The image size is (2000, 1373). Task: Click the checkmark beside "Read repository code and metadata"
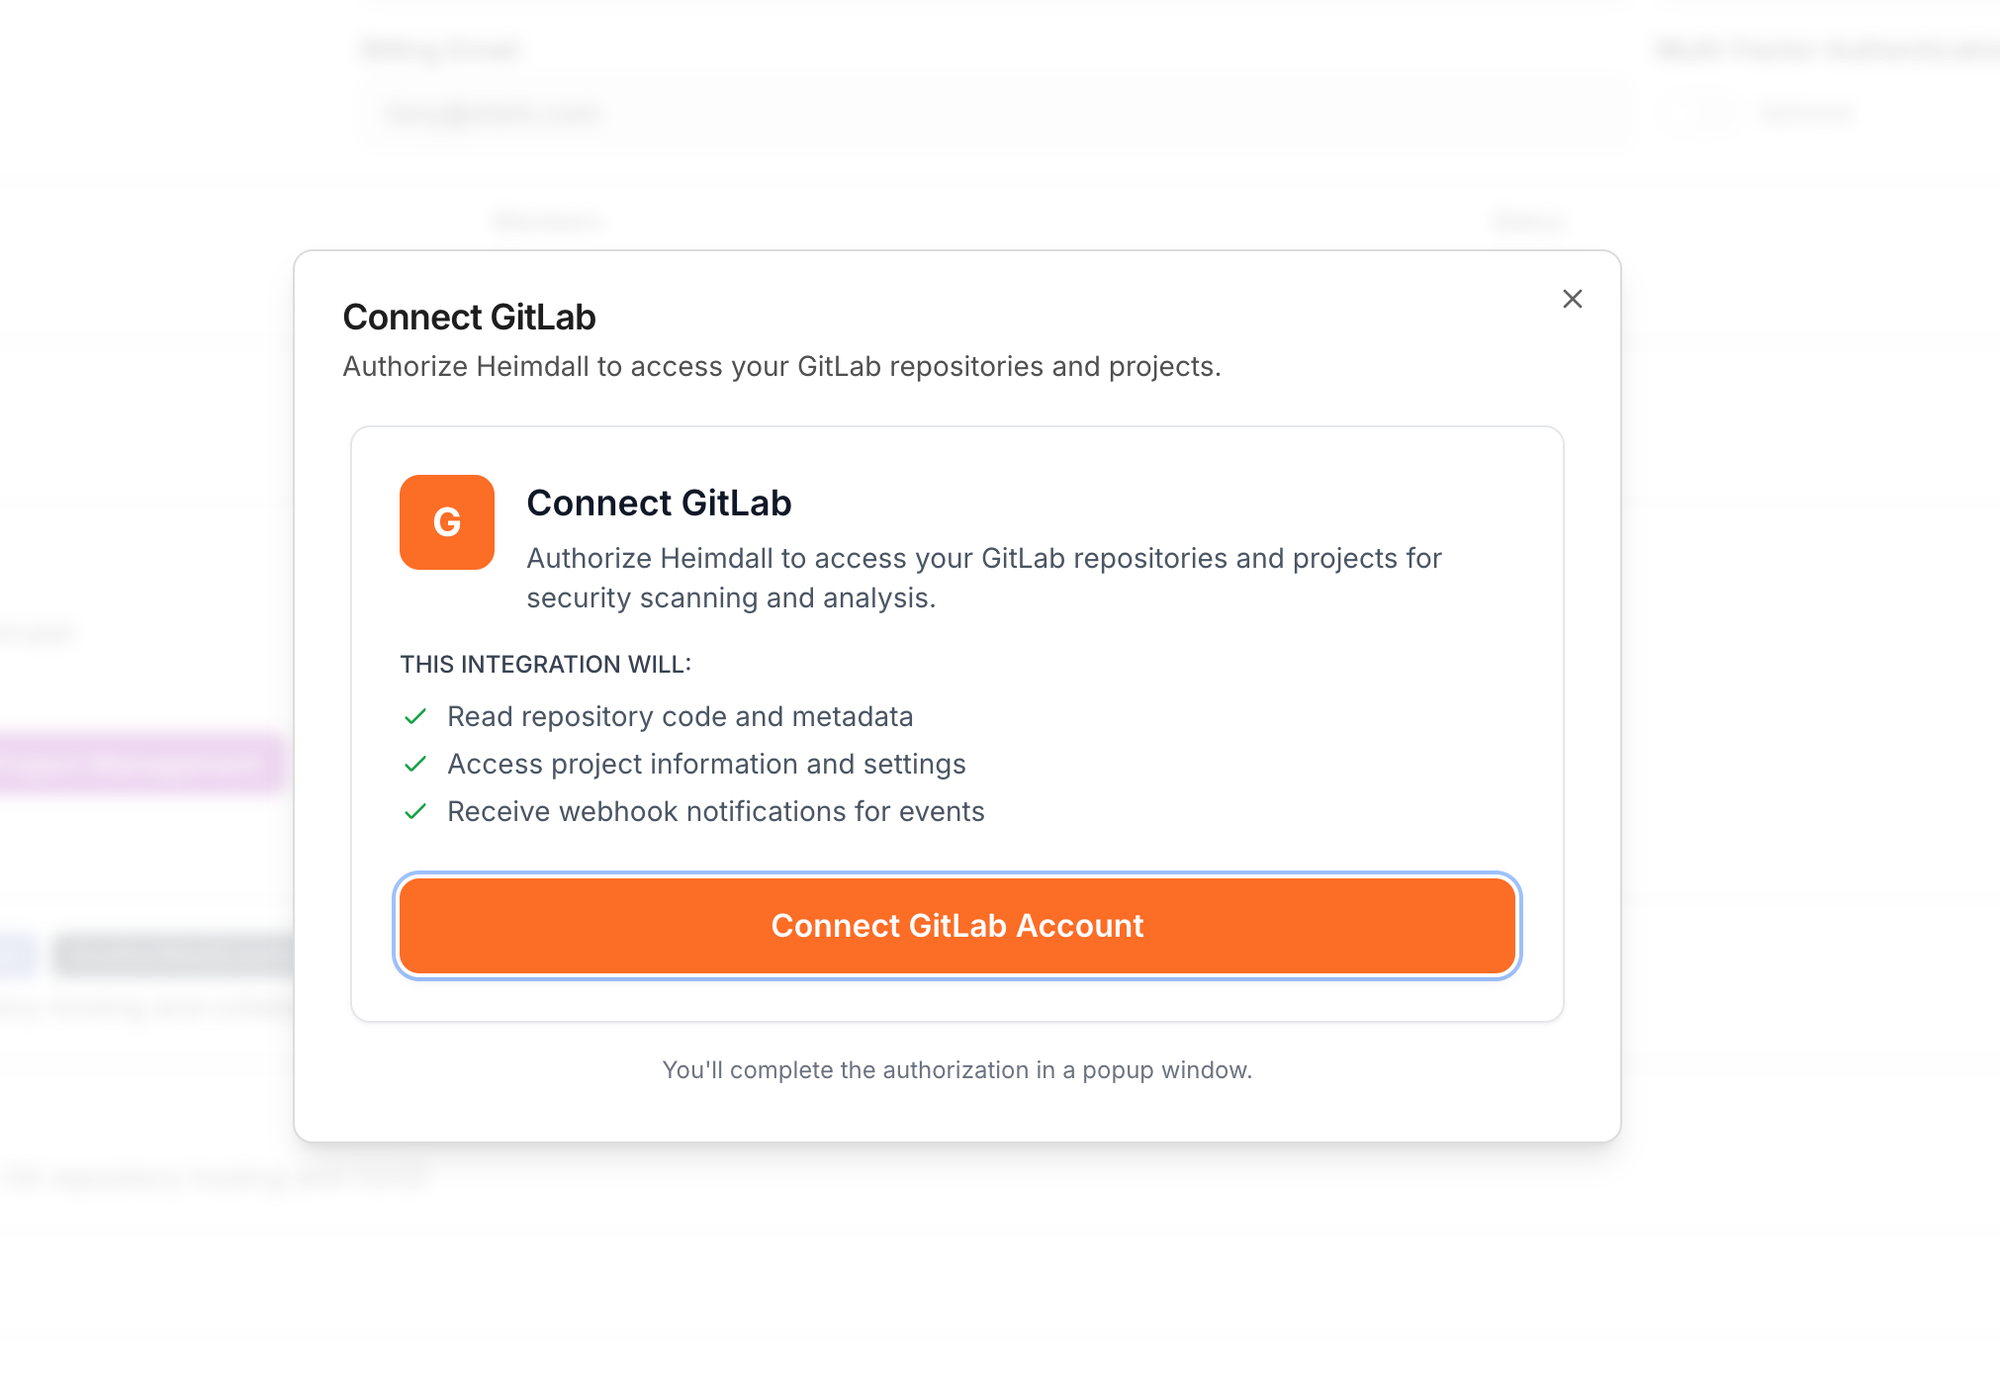click(414, 716)
